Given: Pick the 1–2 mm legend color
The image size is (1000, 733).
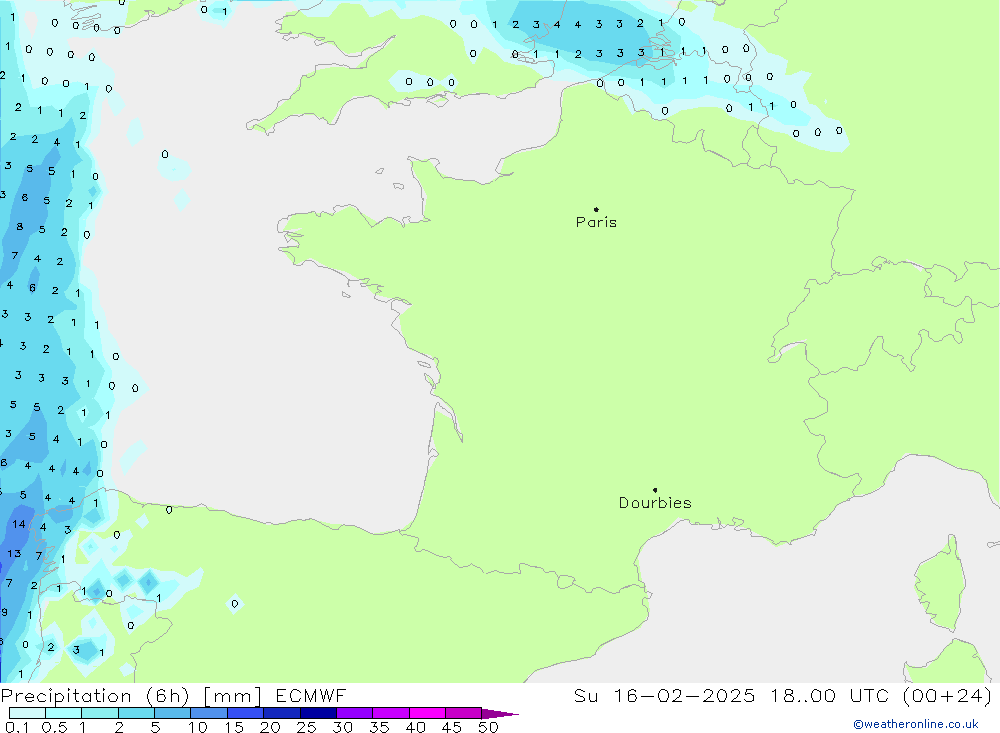Looking at the screenshot, I should 99,713.
